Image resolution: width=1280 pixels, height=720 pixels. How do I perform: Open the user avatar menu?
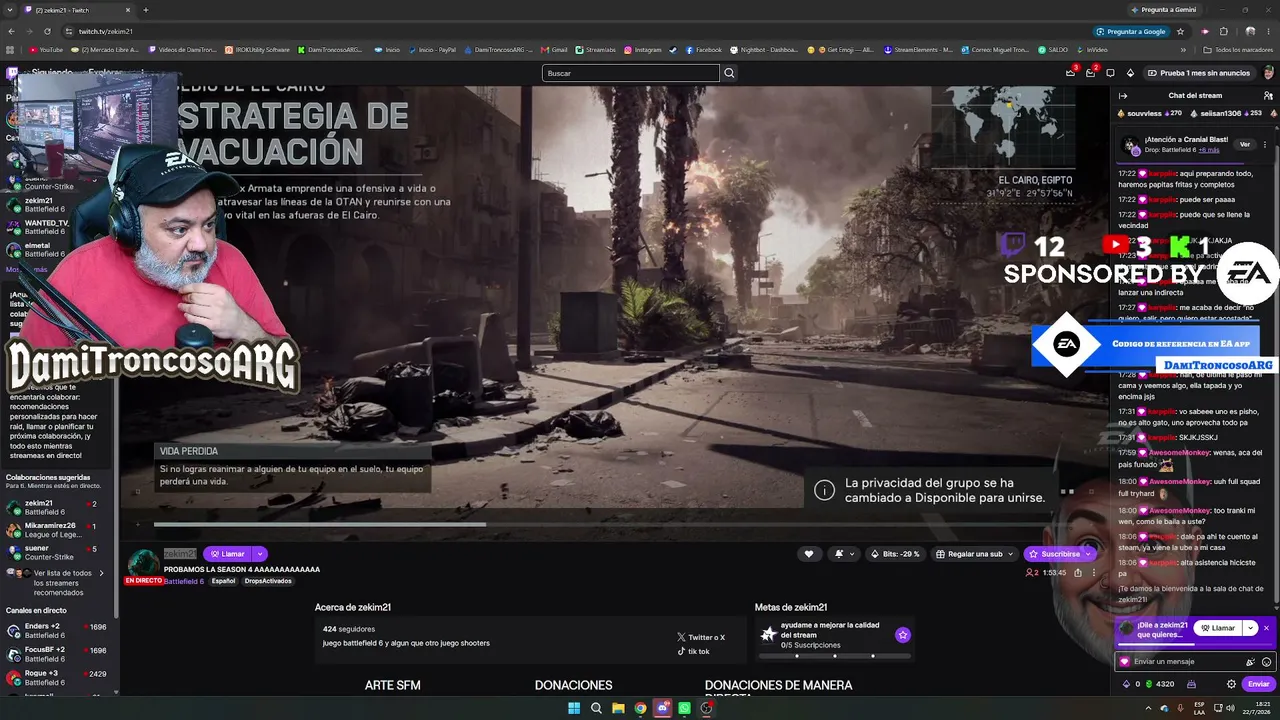pos(1268,73)
